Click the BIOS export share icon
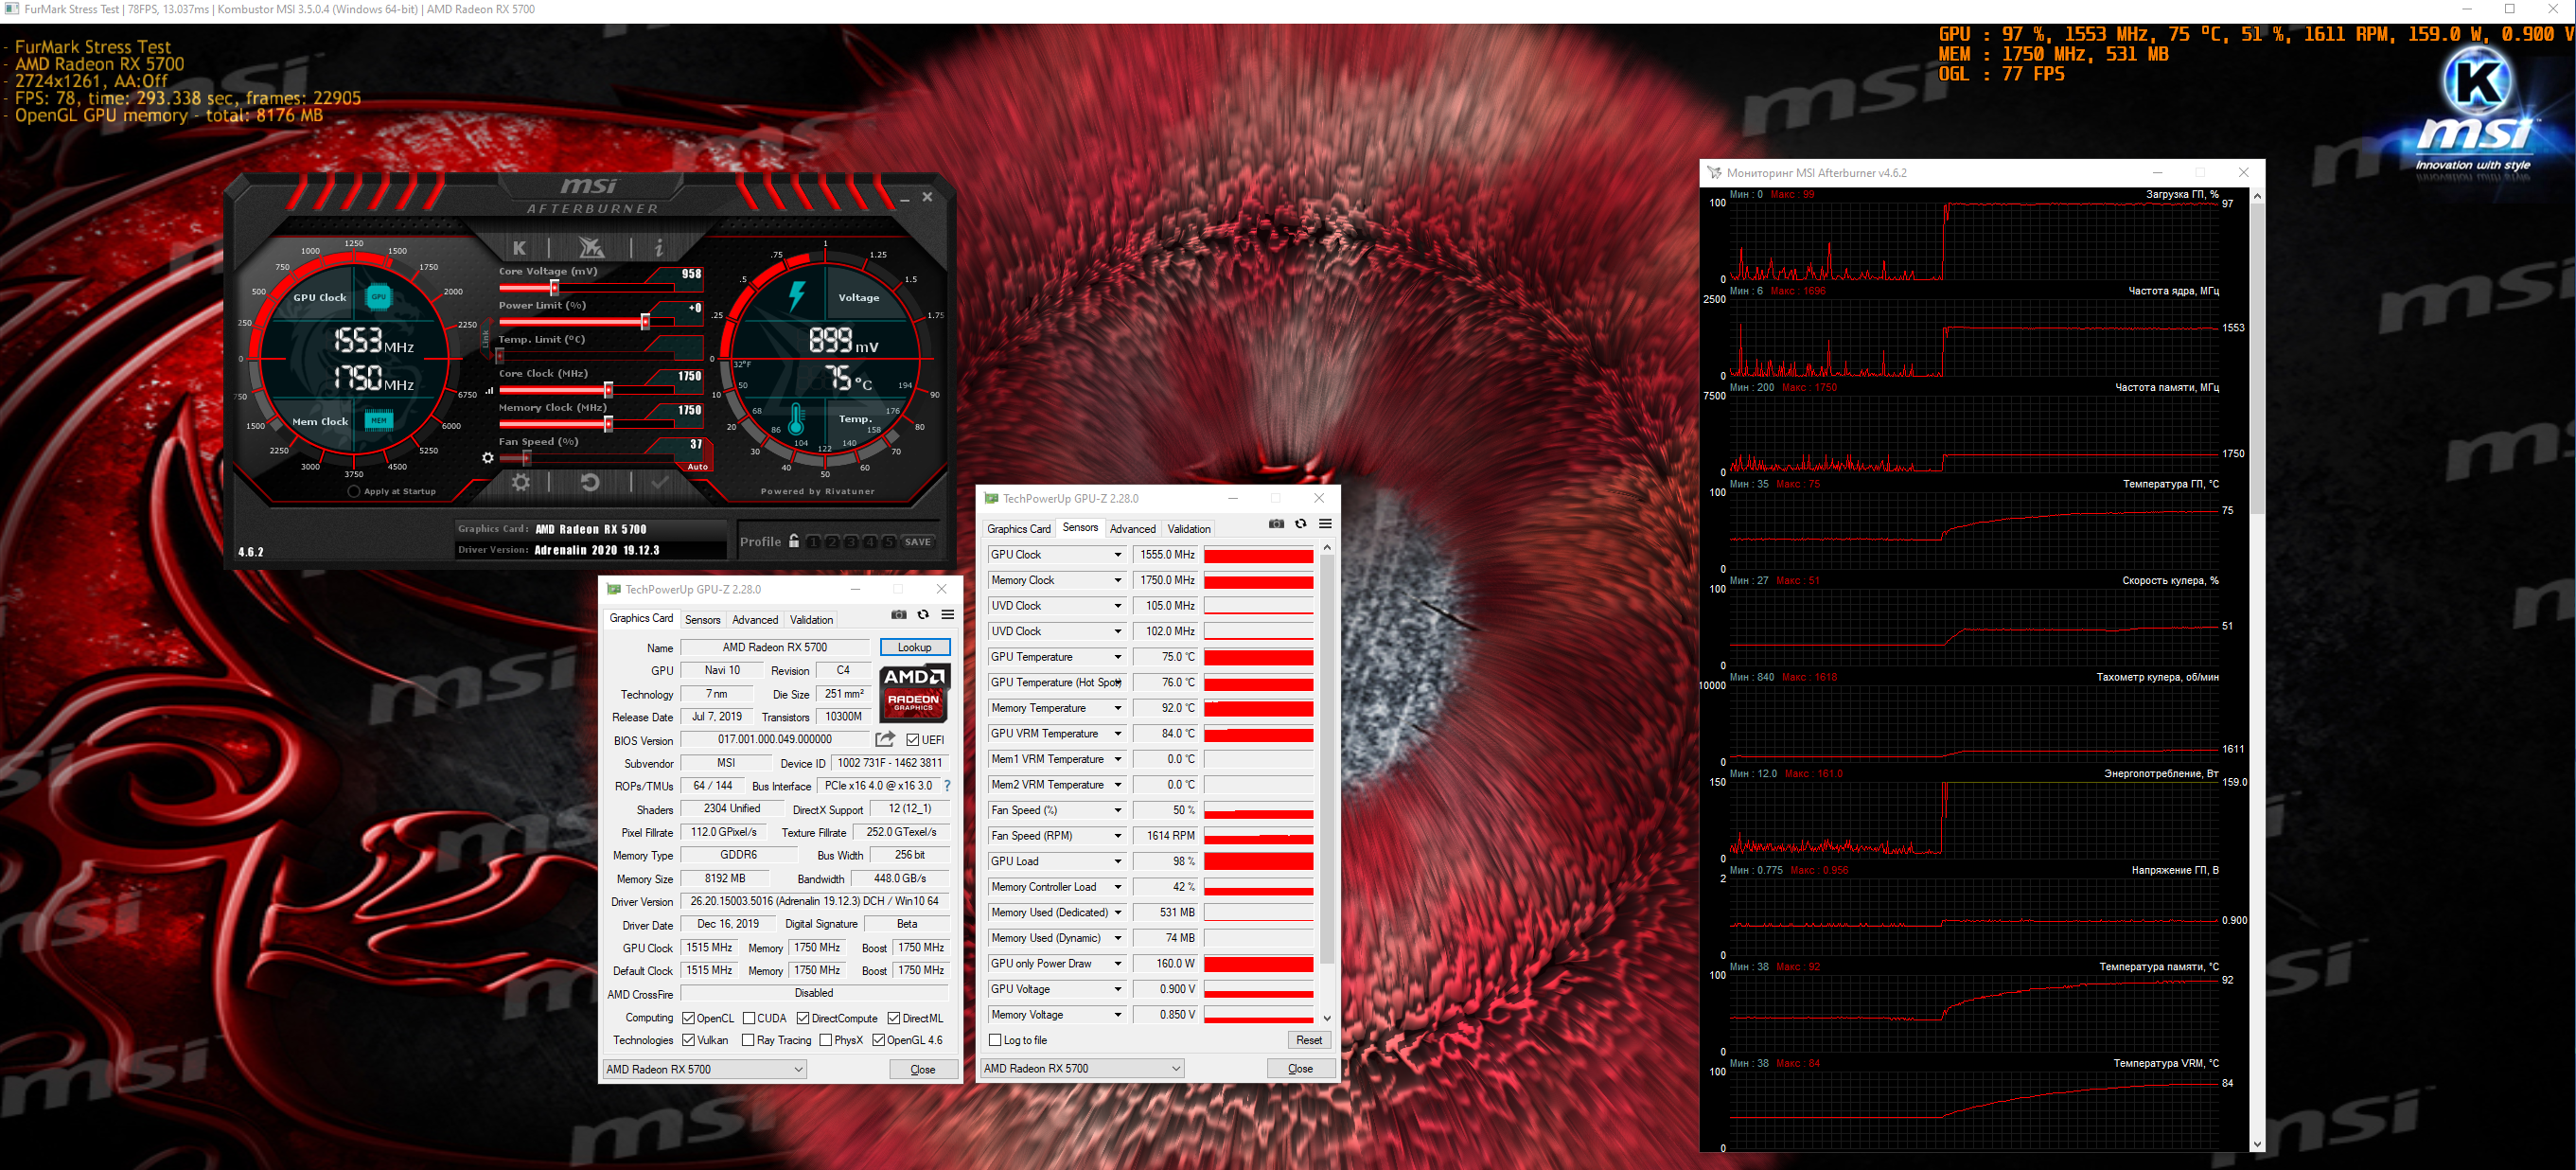 tap(885, 739)
